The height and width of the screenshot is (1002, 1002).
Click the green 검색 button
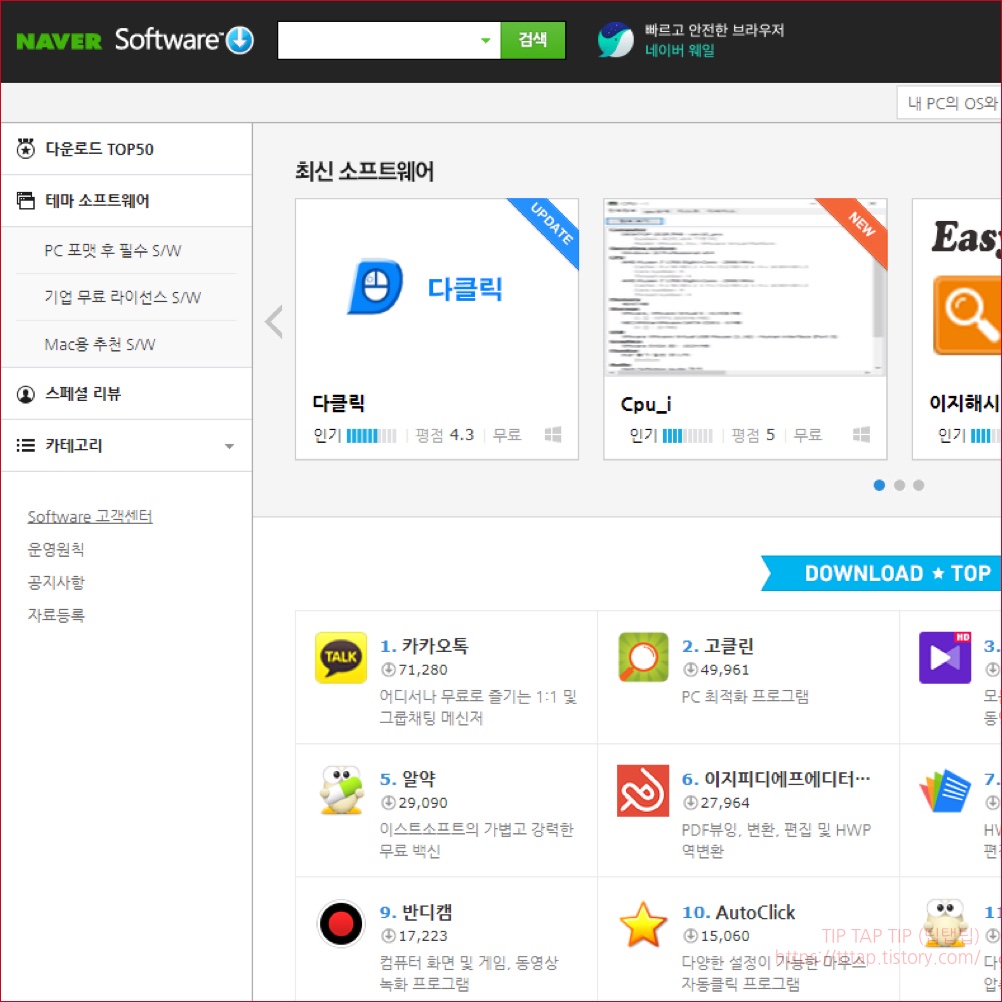tap(532, 40)
